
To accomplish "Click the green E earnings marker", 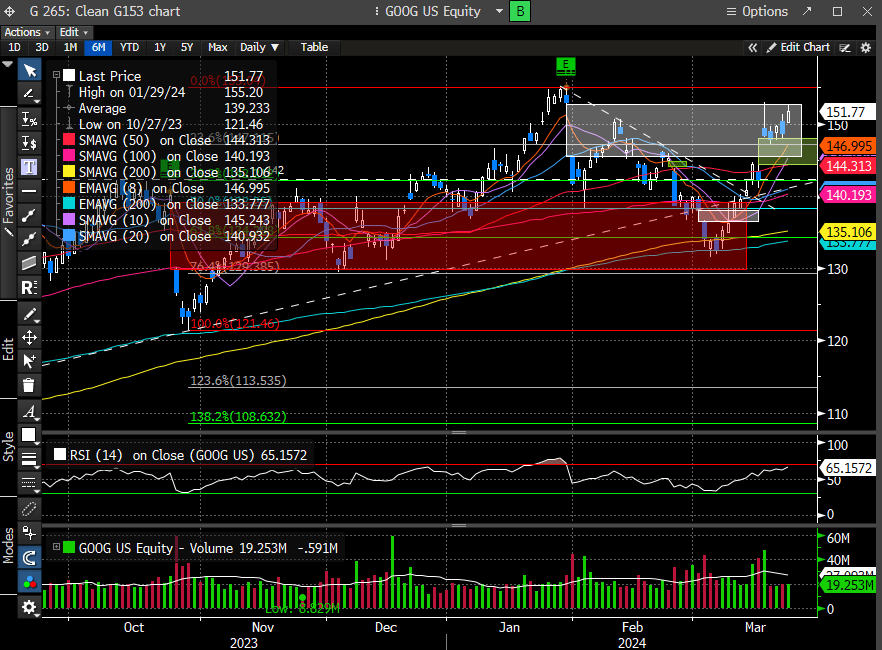I will tap(565, 66).
